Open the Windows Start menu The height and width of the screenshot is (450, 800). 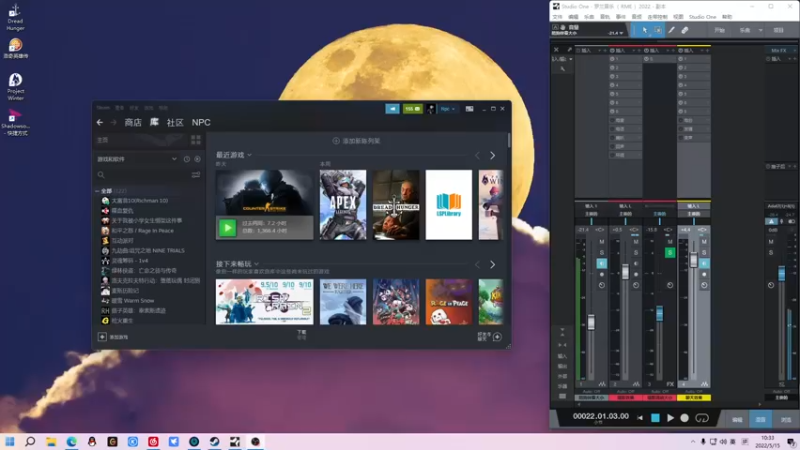(10, 441)
